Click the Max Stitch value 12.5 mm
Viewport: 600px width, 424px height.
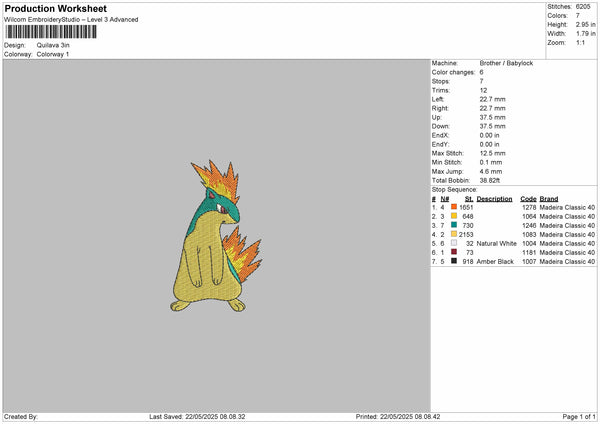point(492,153)
